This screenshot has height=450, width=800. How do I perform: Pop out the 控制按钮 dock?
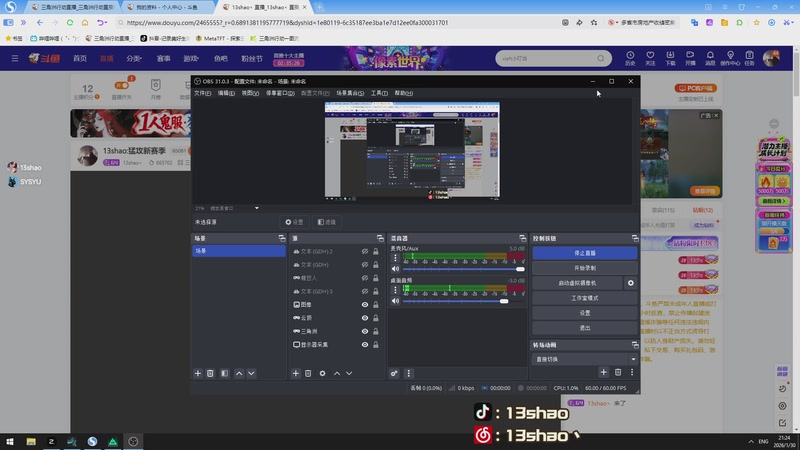[x=635, y=238]
